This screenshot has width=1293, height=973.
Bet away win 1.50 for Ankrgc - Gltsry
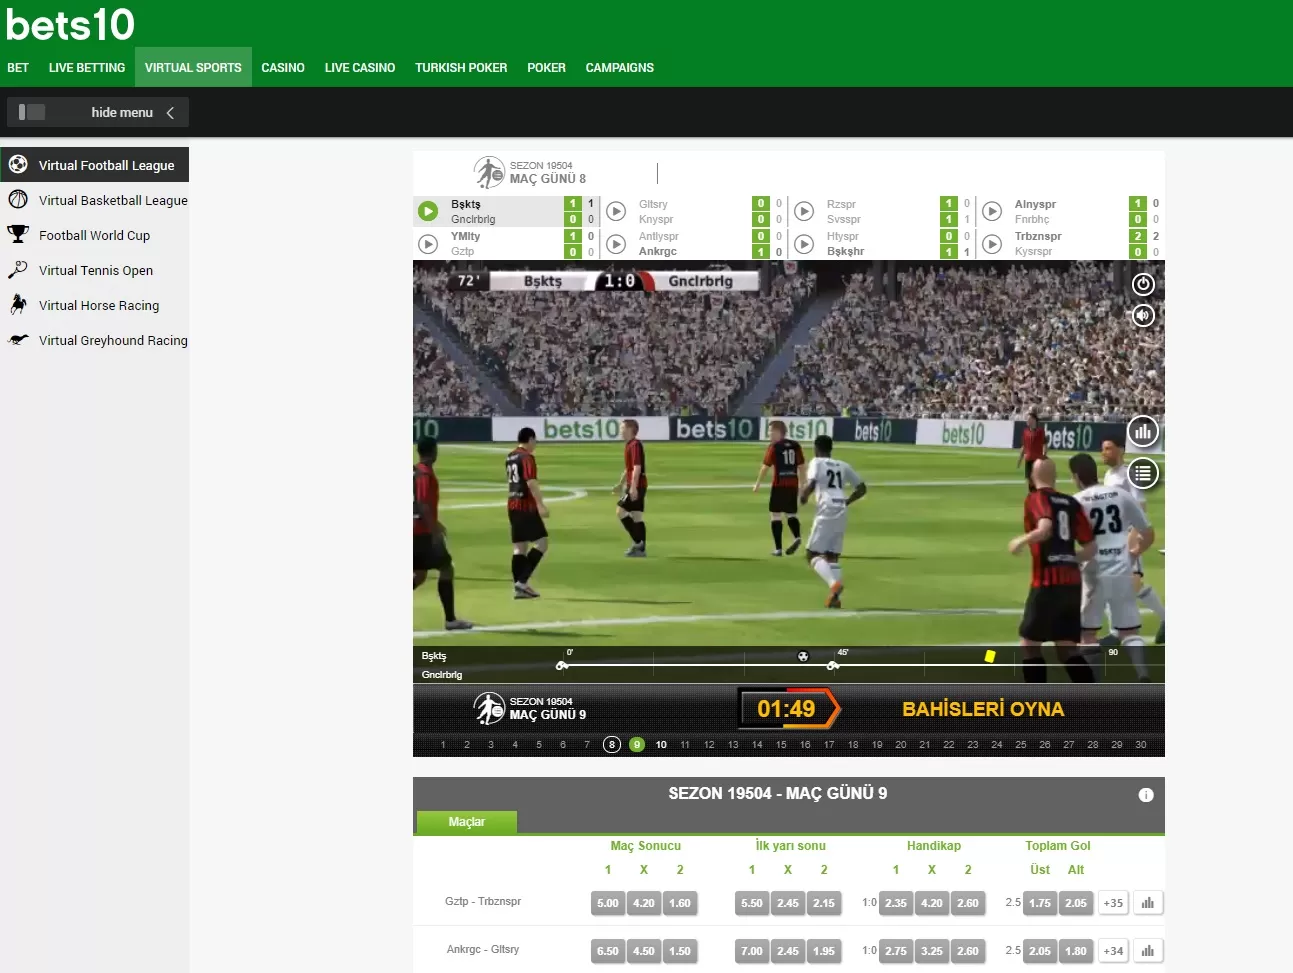[680, 951]
